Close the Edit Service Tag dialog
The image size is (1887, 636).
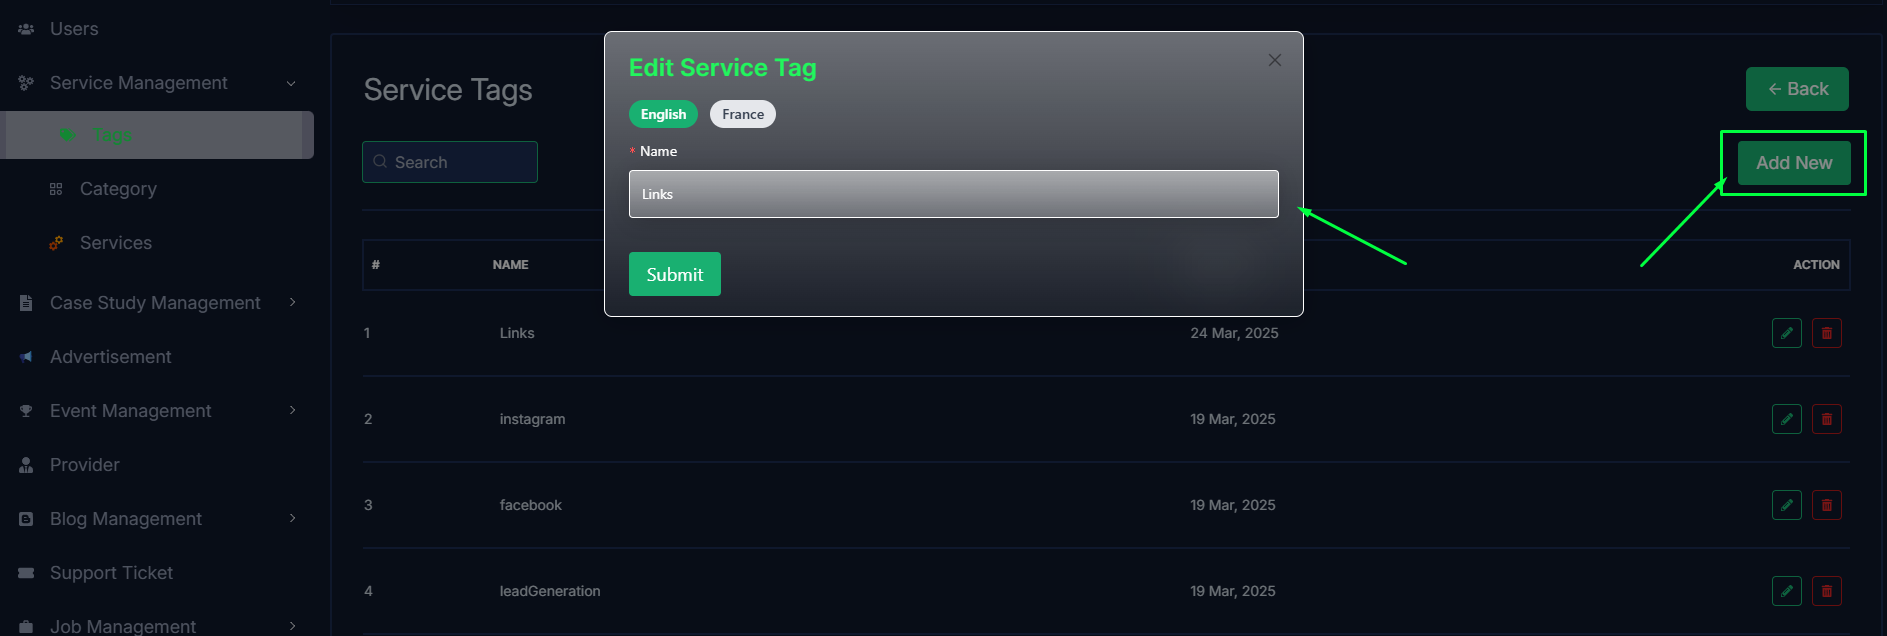click(1274, 60)
